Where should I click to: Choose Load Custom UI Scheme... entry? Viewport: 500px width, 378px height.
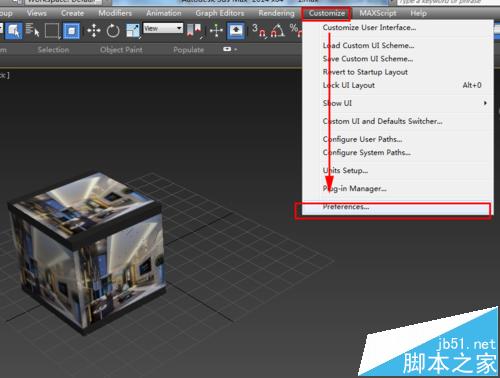pyautogui.click(x=398, y=45)
